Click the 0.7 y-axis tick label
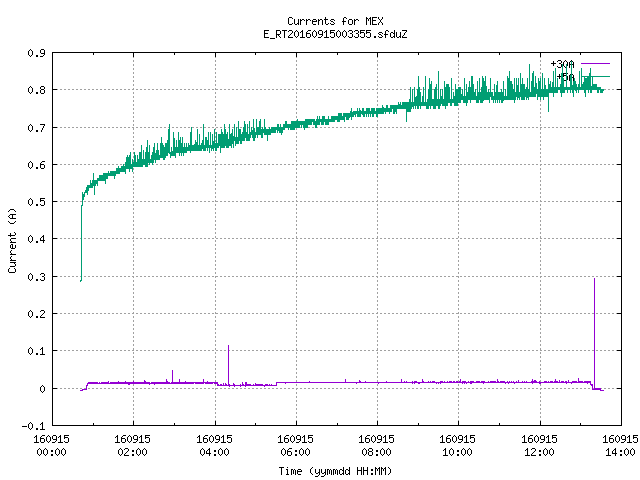The width and height of the screenshot is (640, 480). (x=36, y=128)
